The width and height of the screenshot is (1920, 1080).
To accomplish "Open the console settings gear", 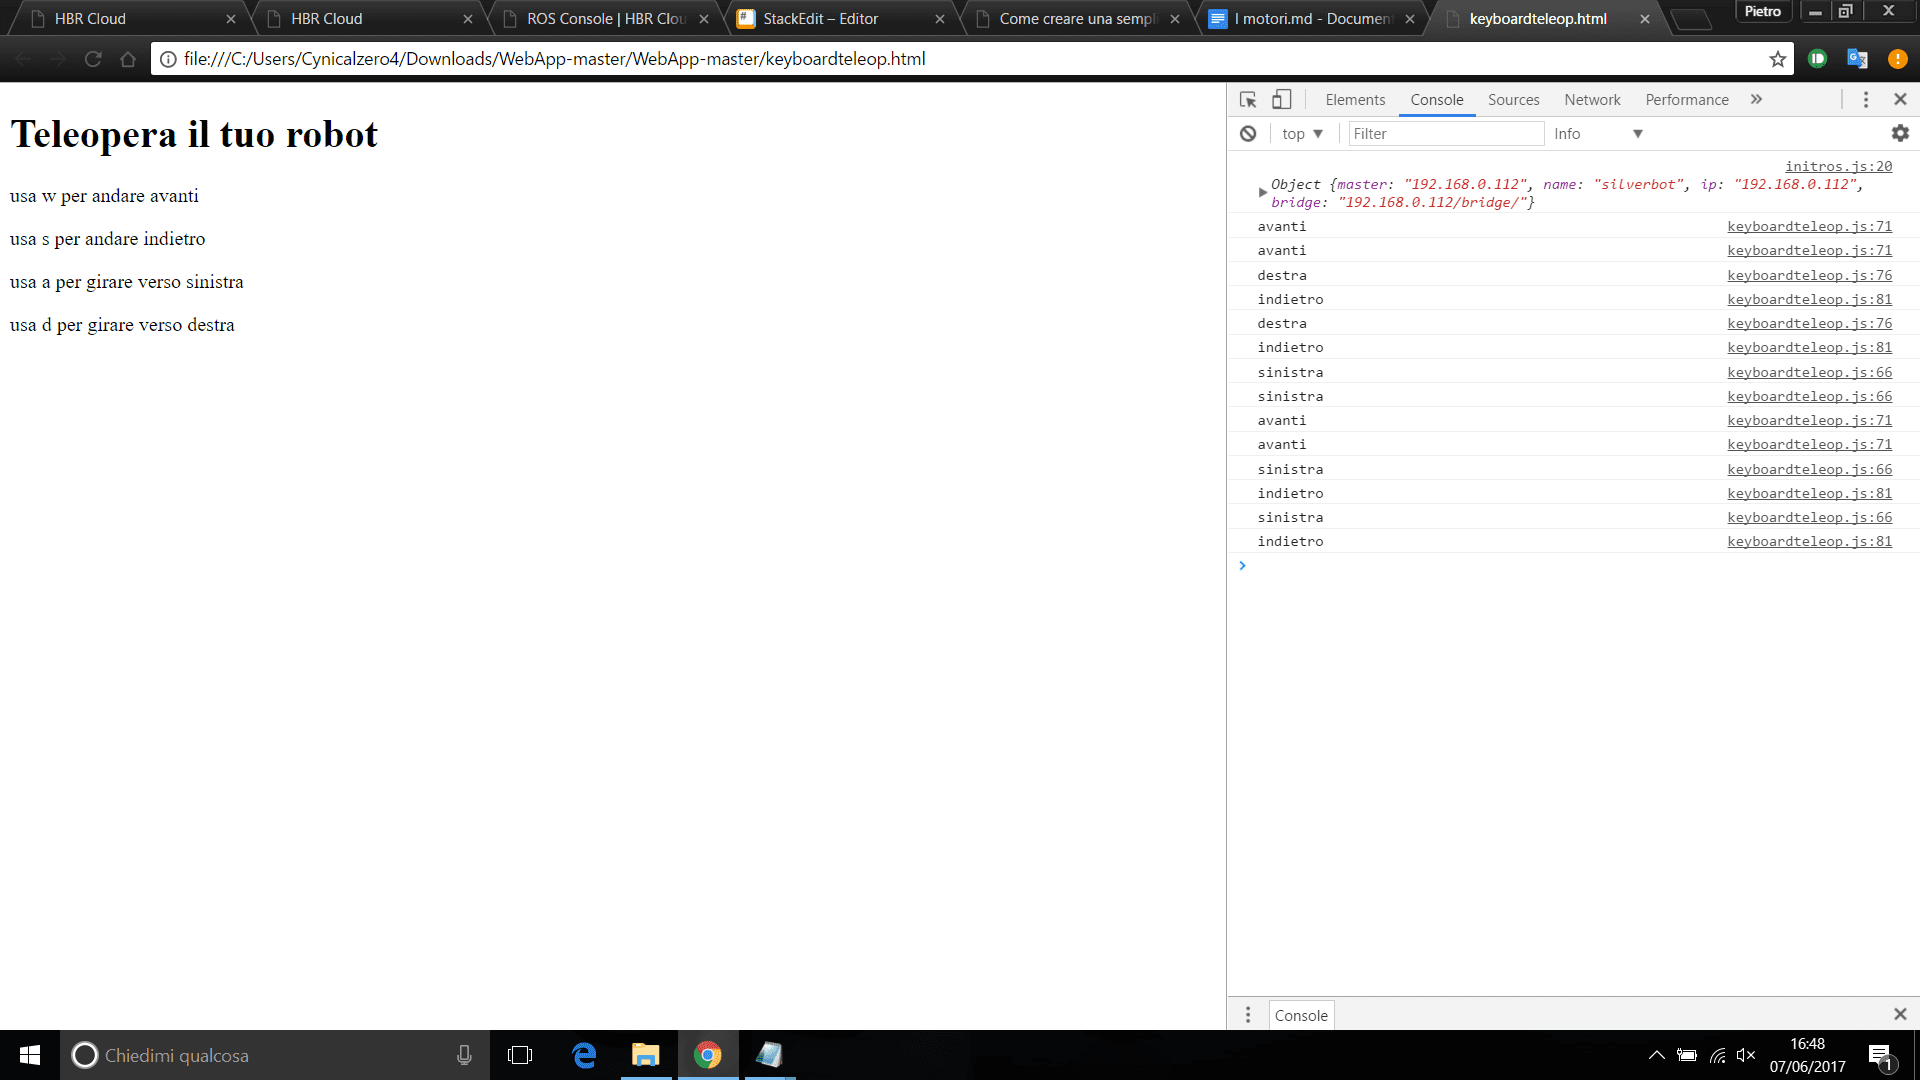I will pos(1899,134).
